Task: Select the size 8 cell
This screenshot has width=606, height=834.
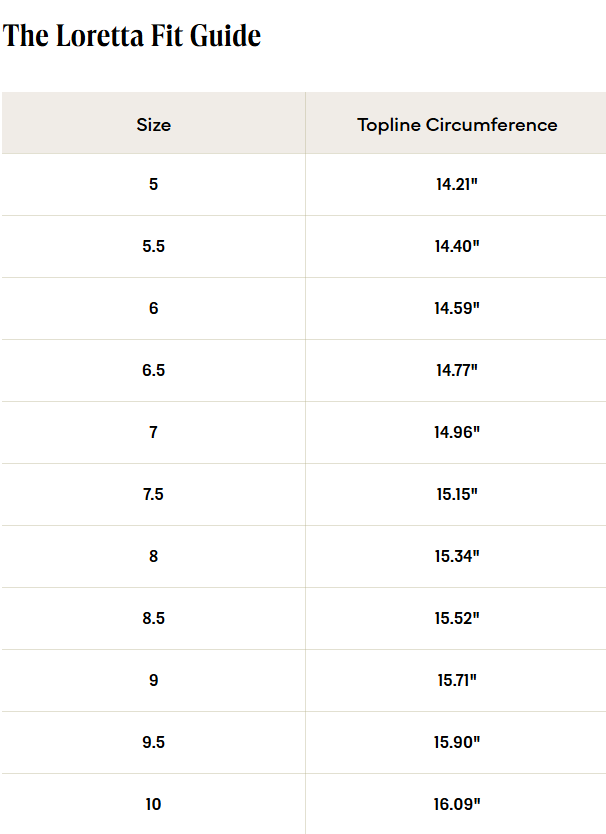Action: (153, 556)
